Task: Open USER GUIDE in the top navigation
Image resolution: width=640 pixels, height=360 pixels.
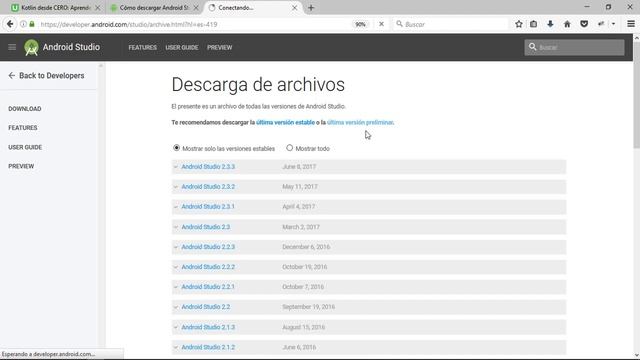Action: [182, 47]
